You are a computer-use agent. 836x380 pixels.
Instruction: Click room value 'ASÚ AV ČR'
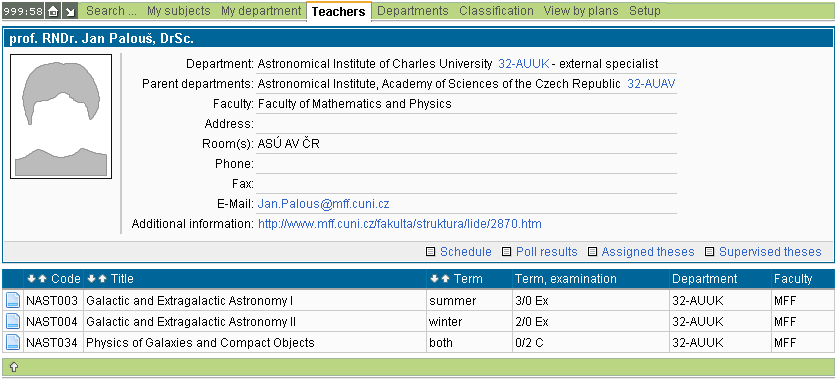coord(288,143)
